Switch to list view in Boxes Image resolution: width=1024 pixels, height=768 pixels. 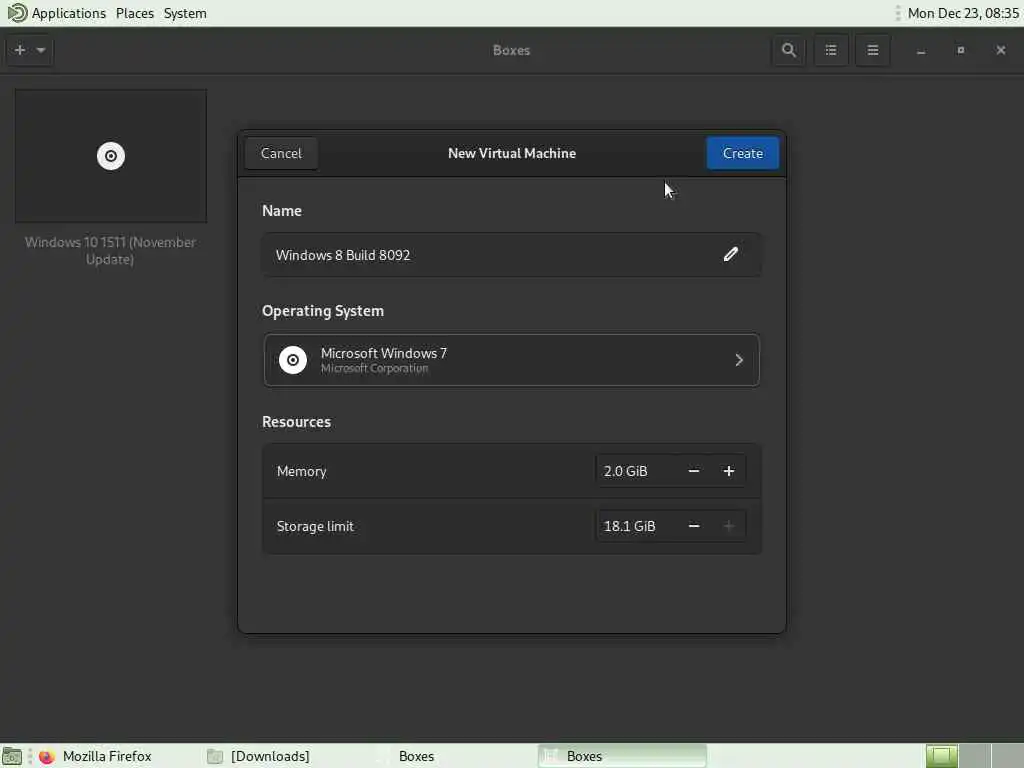point(831,50)
